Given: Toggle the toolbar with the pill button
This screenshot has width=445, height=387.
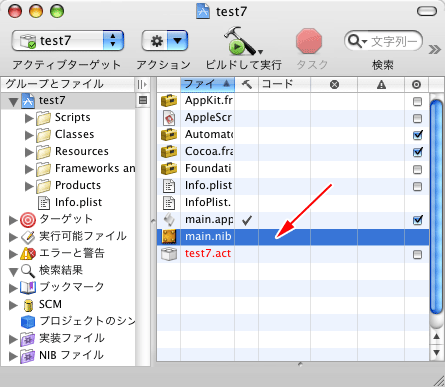Looking at the screenshot, I should (x=427, y=11).
